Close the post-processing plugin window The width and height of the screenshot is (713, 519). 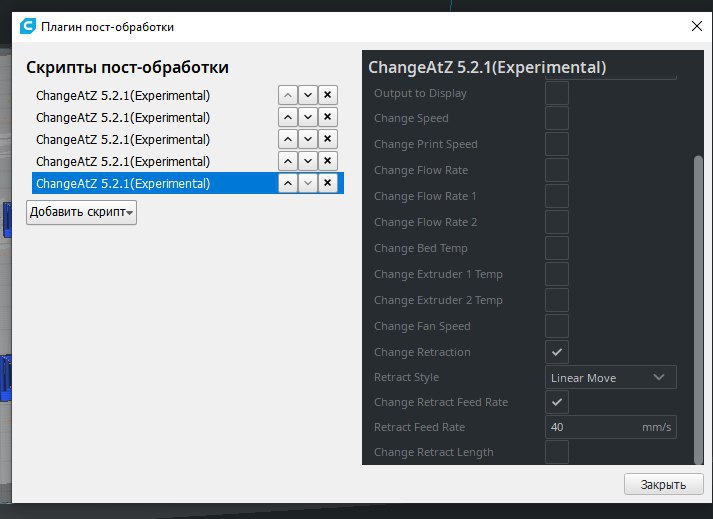(x=697, y=26)
